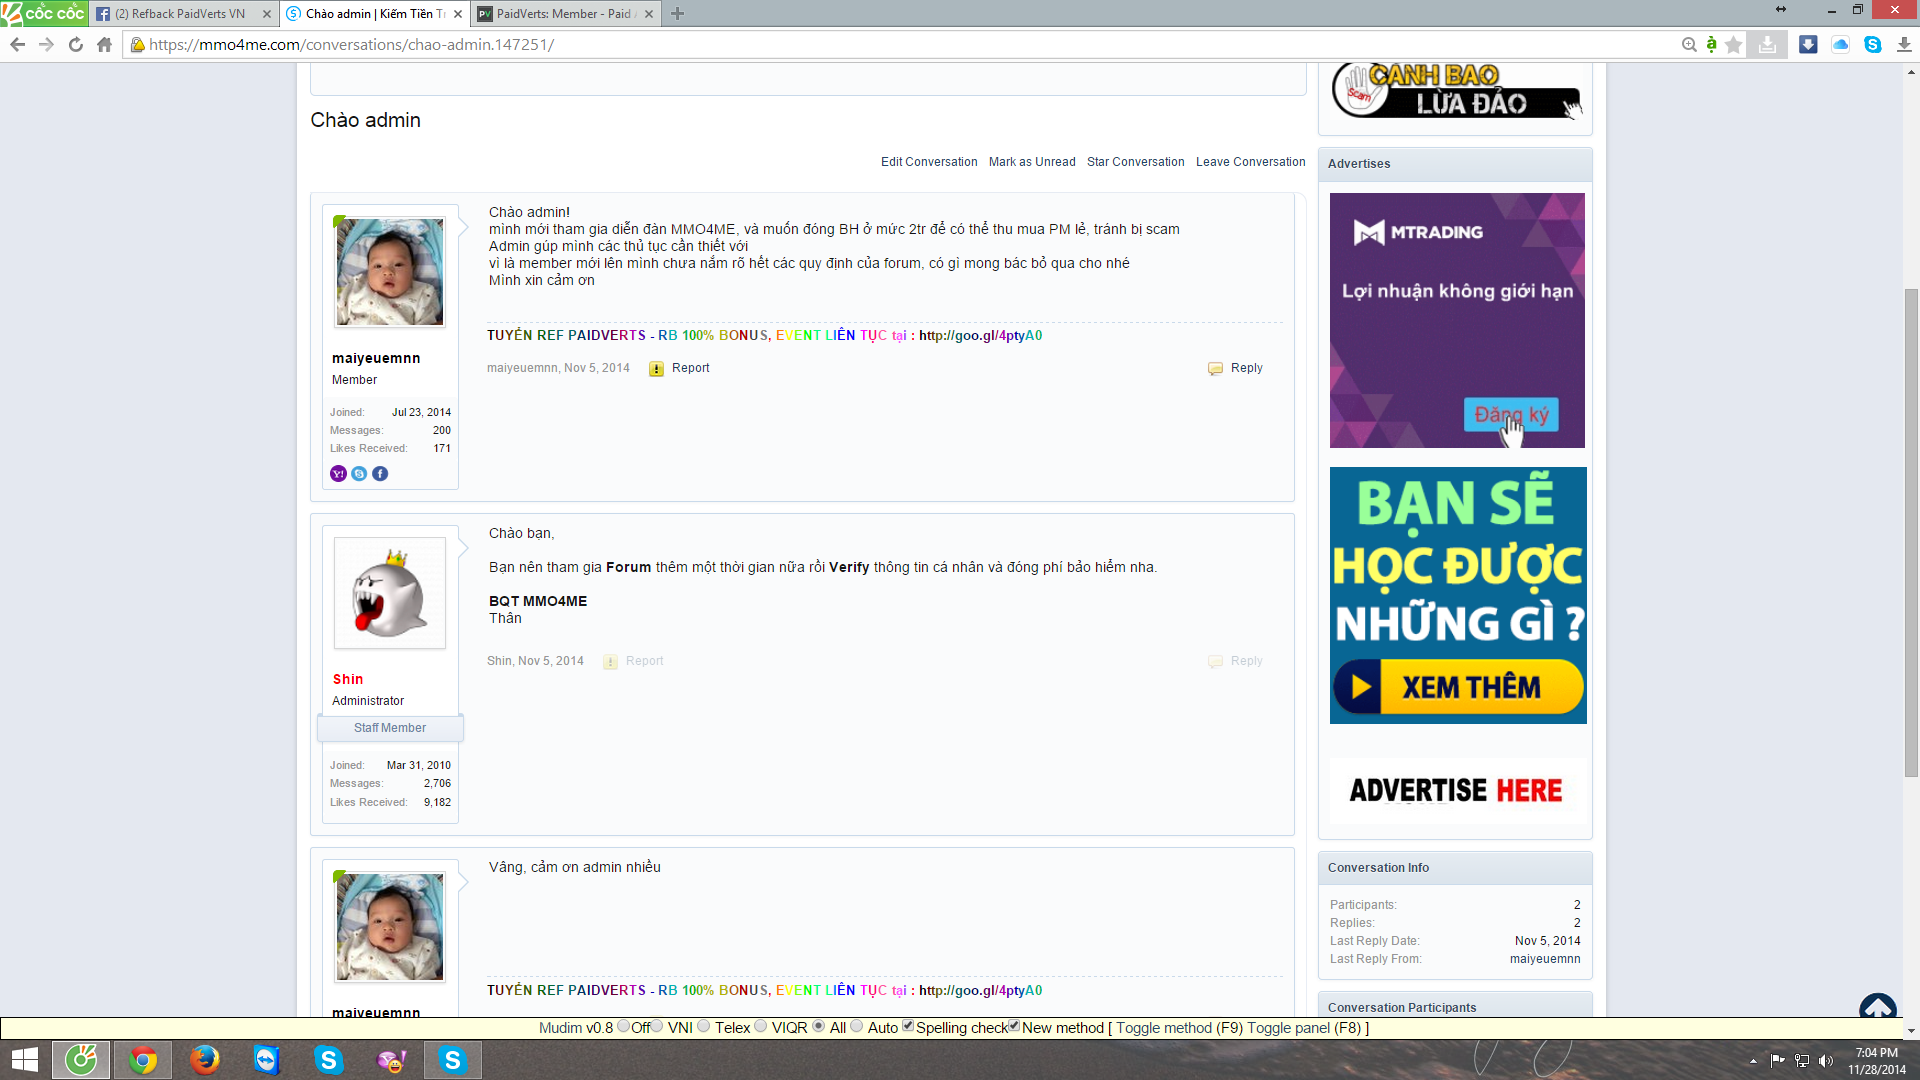Click the Leave Conversation link
The height and width of the screenshot is (1080, 1920).
click(x=1250, y=162)
